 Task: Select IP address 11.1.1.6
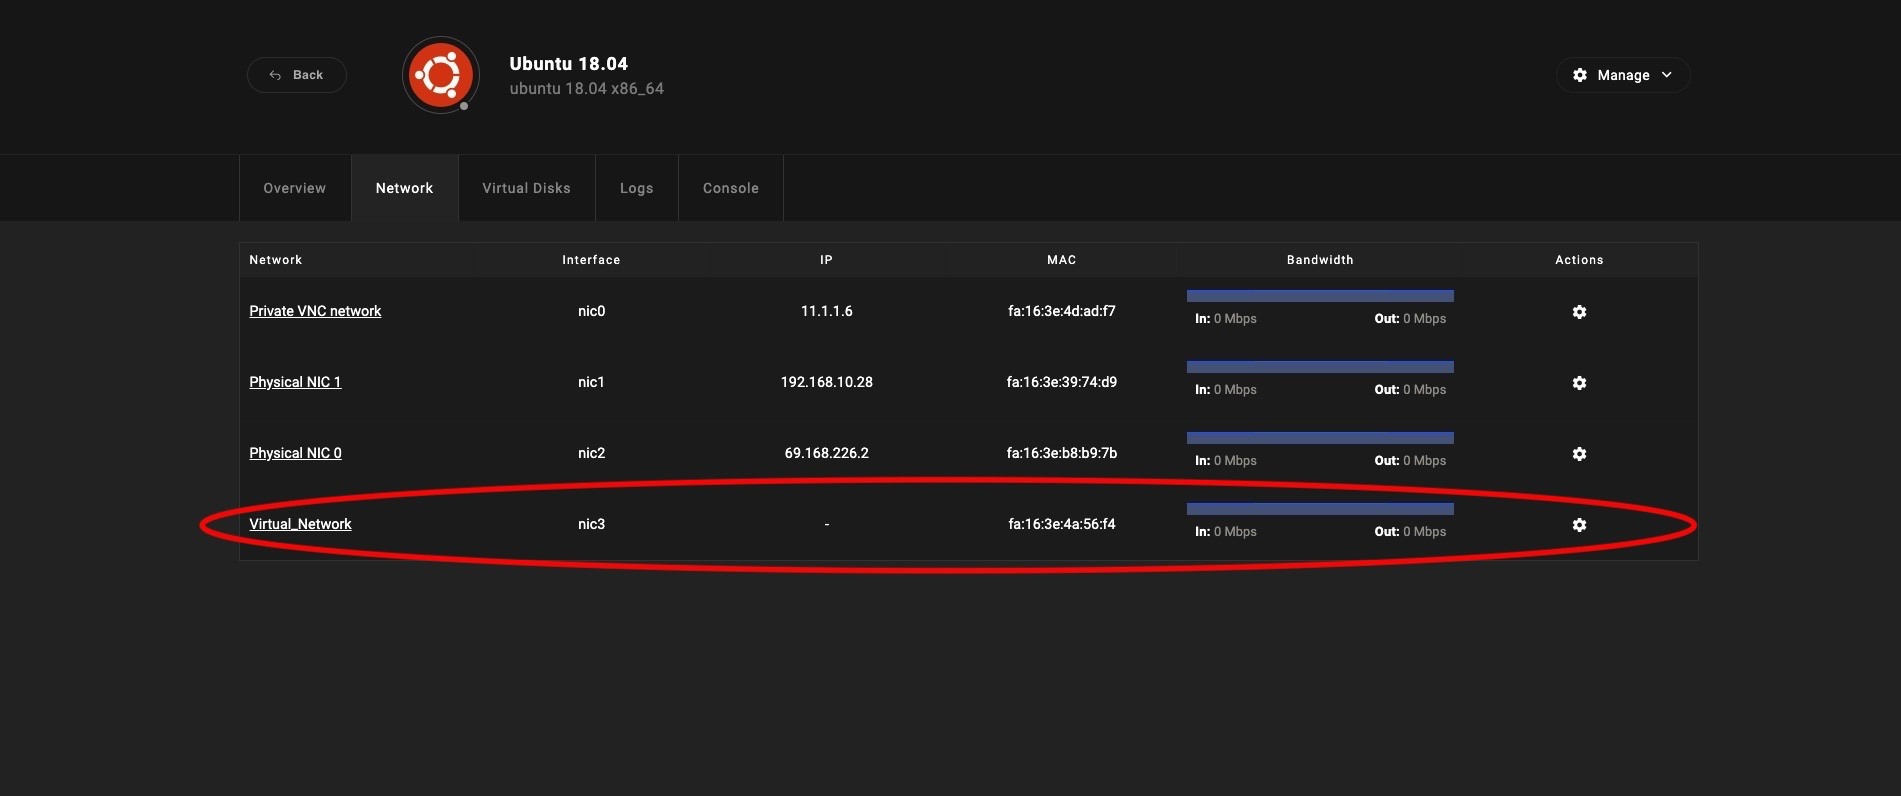(827, 311)
